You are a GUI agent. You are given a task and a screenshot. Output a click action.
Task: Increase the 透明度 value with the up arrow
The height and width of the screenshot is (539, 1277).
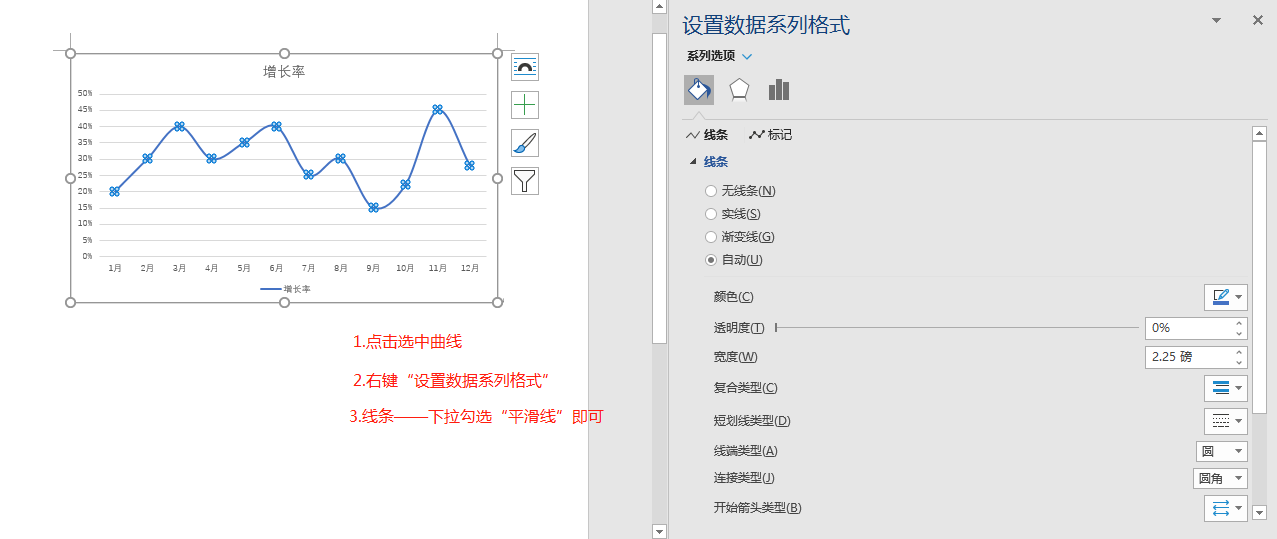[1240, 323]
